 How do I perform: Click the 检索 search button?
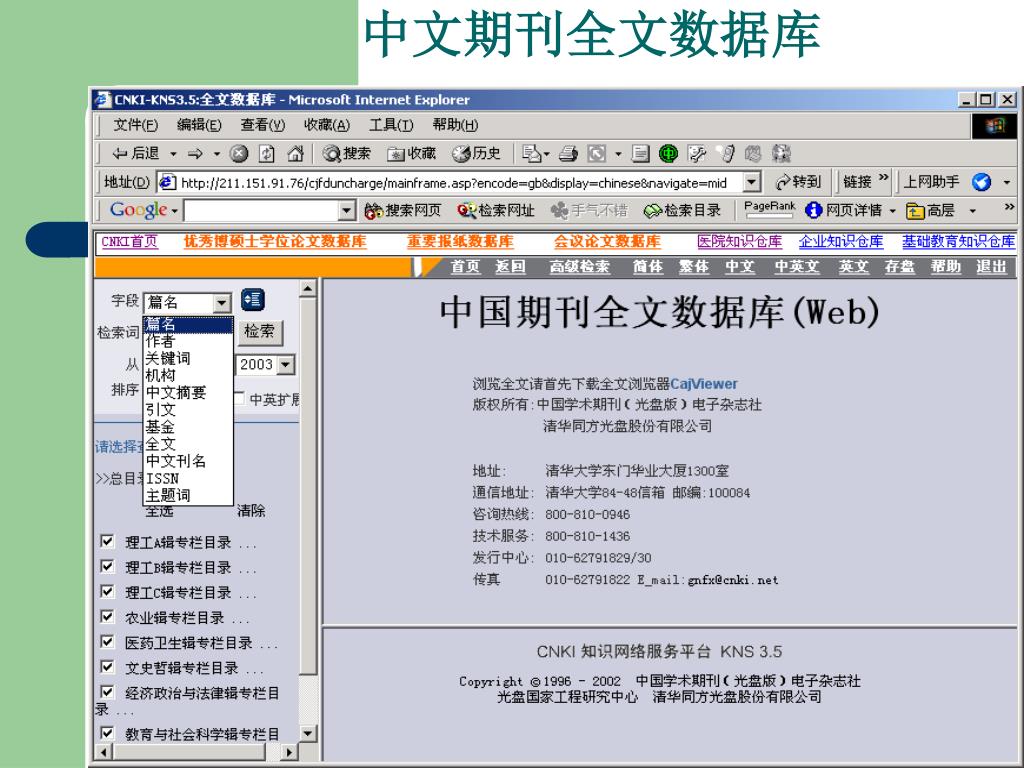260,332
